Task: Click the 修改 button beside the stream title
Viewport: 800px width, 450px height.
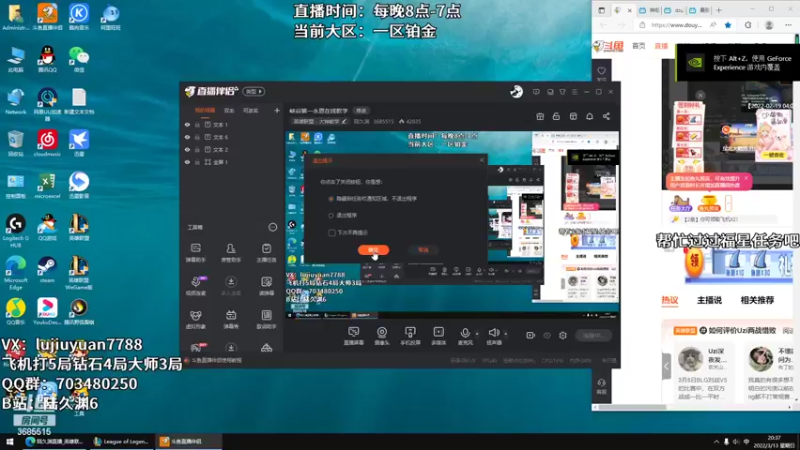Action: 361,111
